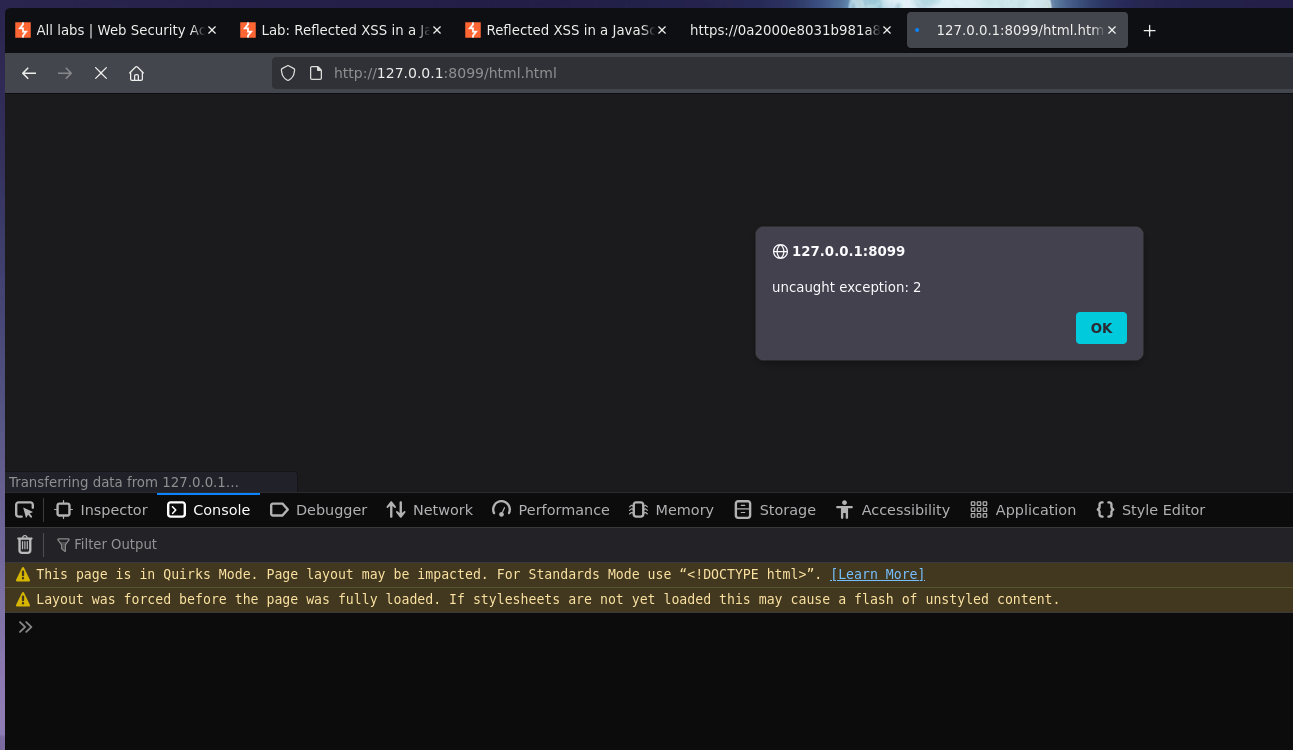The height and width of the screenshot is (750, 1293).
Task: Close the Lab: Reflected XSS tab
Action: [437, 30]
